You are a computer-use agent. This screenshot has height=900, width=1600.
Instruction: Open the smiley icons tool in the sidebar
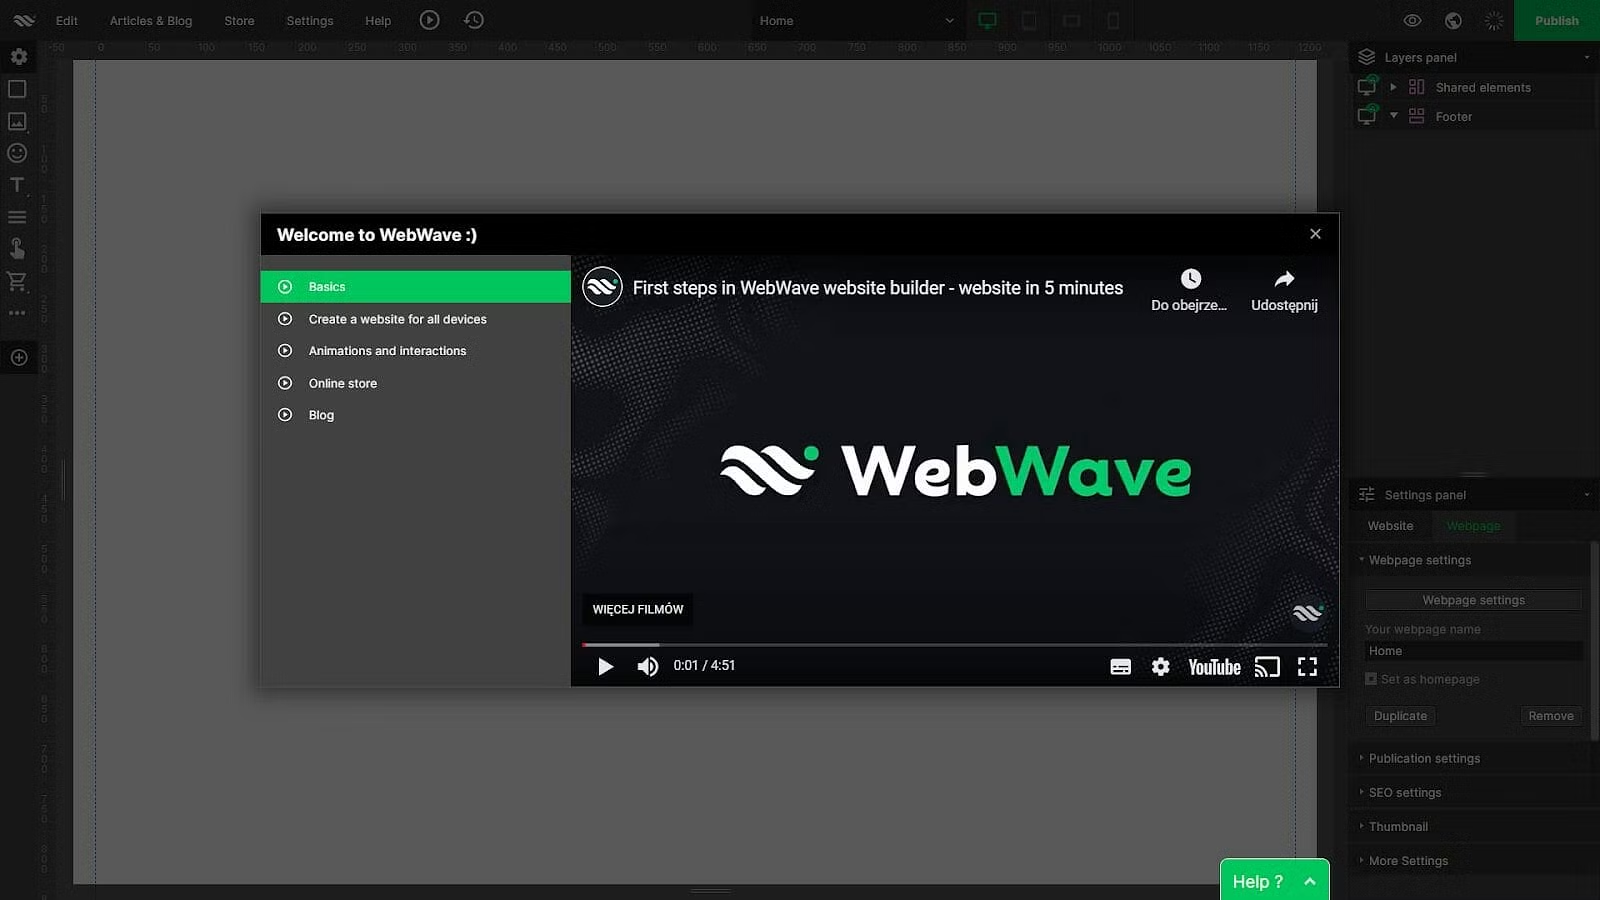pos(17,153)
